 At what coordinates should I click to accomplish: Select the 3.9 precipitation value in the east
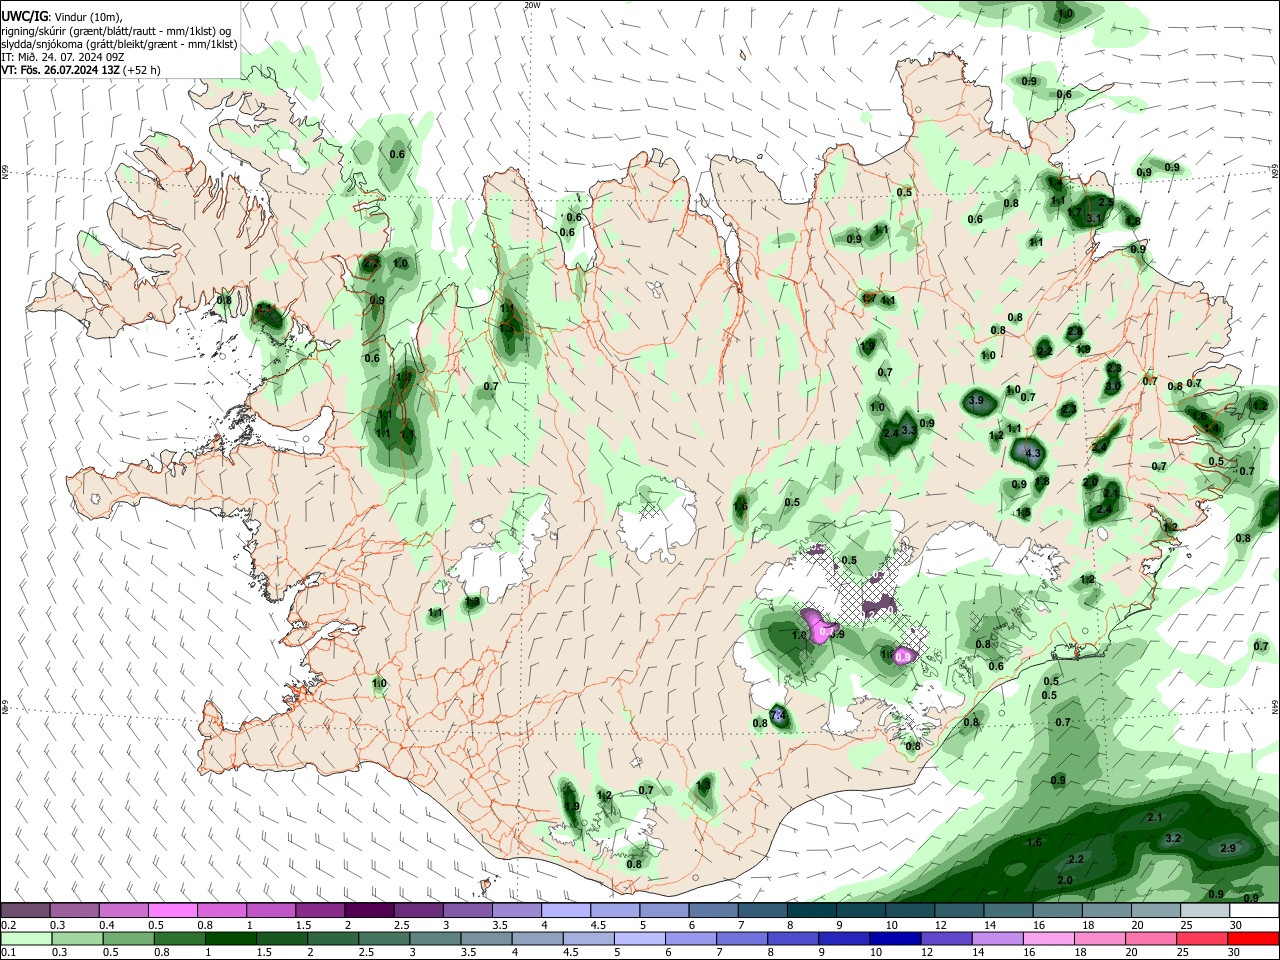(x=978, y=400)
